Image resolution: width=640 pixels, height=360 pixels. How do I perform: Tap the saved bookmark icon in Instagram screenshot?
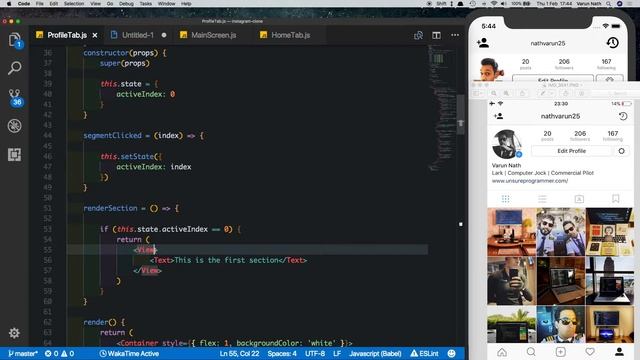[616, 199]
